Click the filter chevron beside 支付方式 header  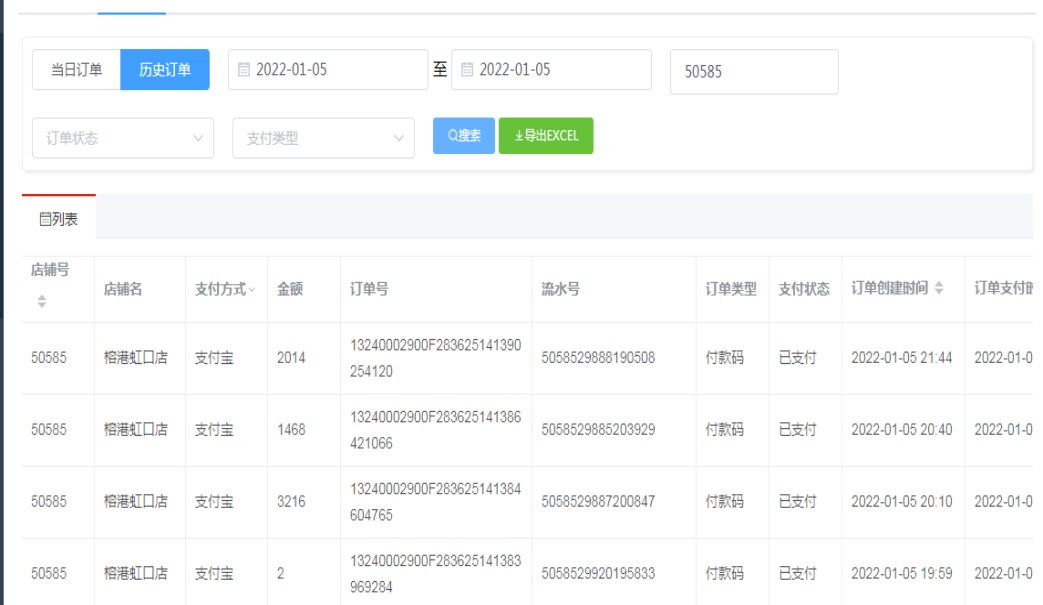pyautogui.click(x=251, y=290)
